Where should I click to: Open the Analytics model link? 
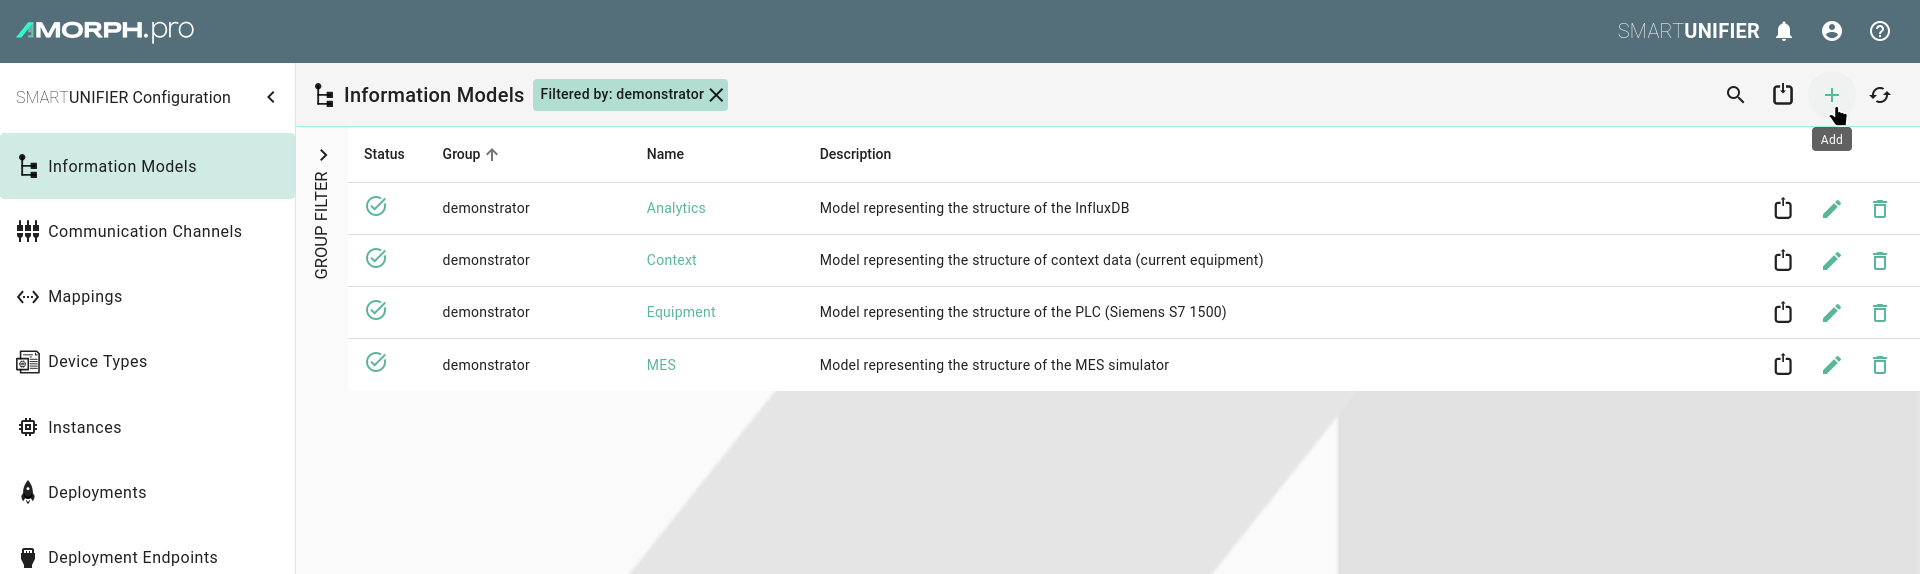click(x=676, y=208)
